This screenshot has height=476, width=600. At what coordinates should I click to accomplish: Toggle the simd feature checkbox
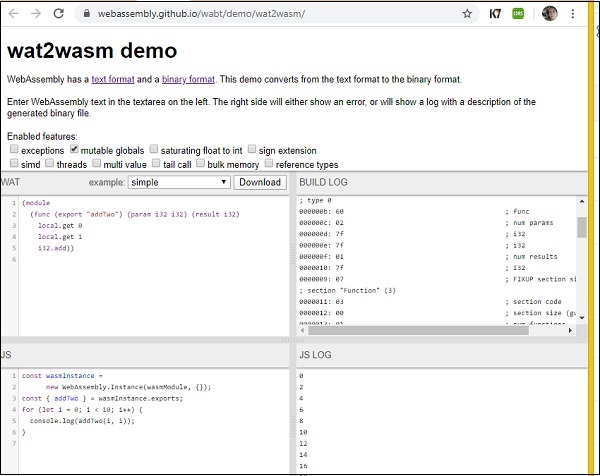coord(13,163)
